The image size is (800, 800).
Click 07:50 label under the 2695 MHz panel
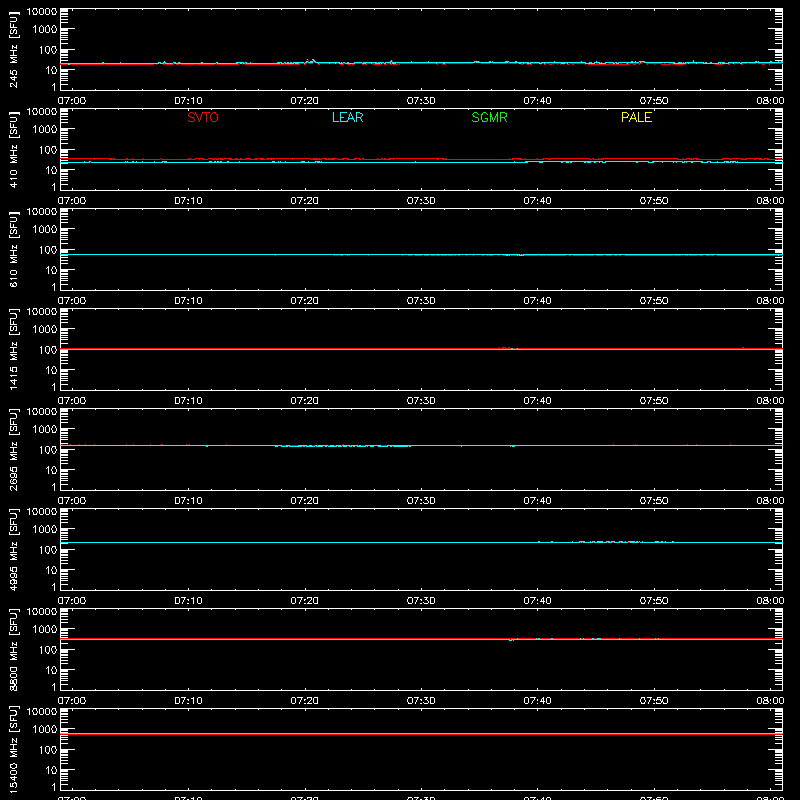(x=654, y=501)
